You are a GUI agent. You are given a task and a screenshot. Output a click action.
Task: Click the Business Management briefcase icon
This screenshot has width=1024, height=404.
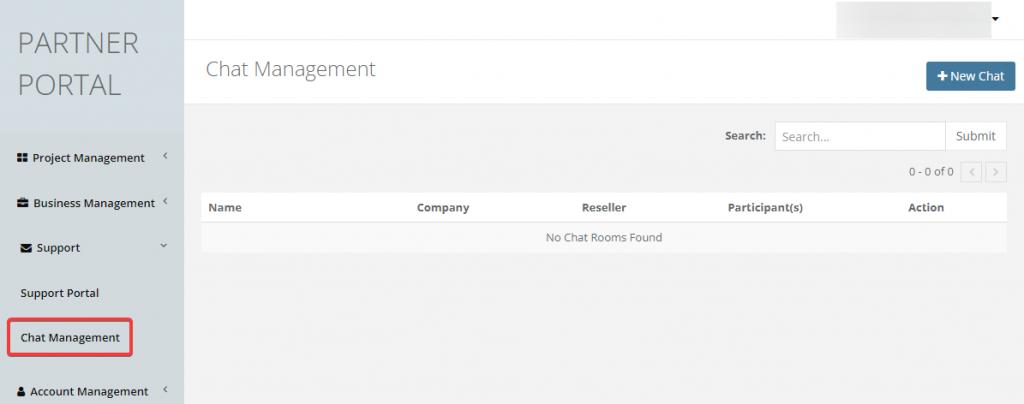[x=22, y=203]
